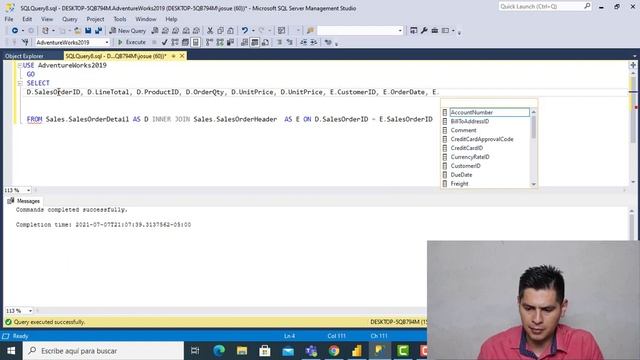Switch output to Results to Grid
This screenshot has height=360, width=640.
(255, 42)
